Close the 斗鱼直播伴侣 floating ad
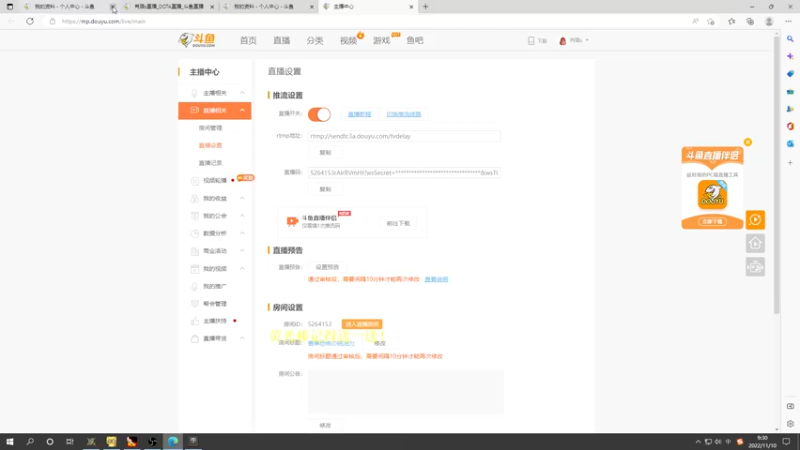800x450 pixels. click(747, 142)
